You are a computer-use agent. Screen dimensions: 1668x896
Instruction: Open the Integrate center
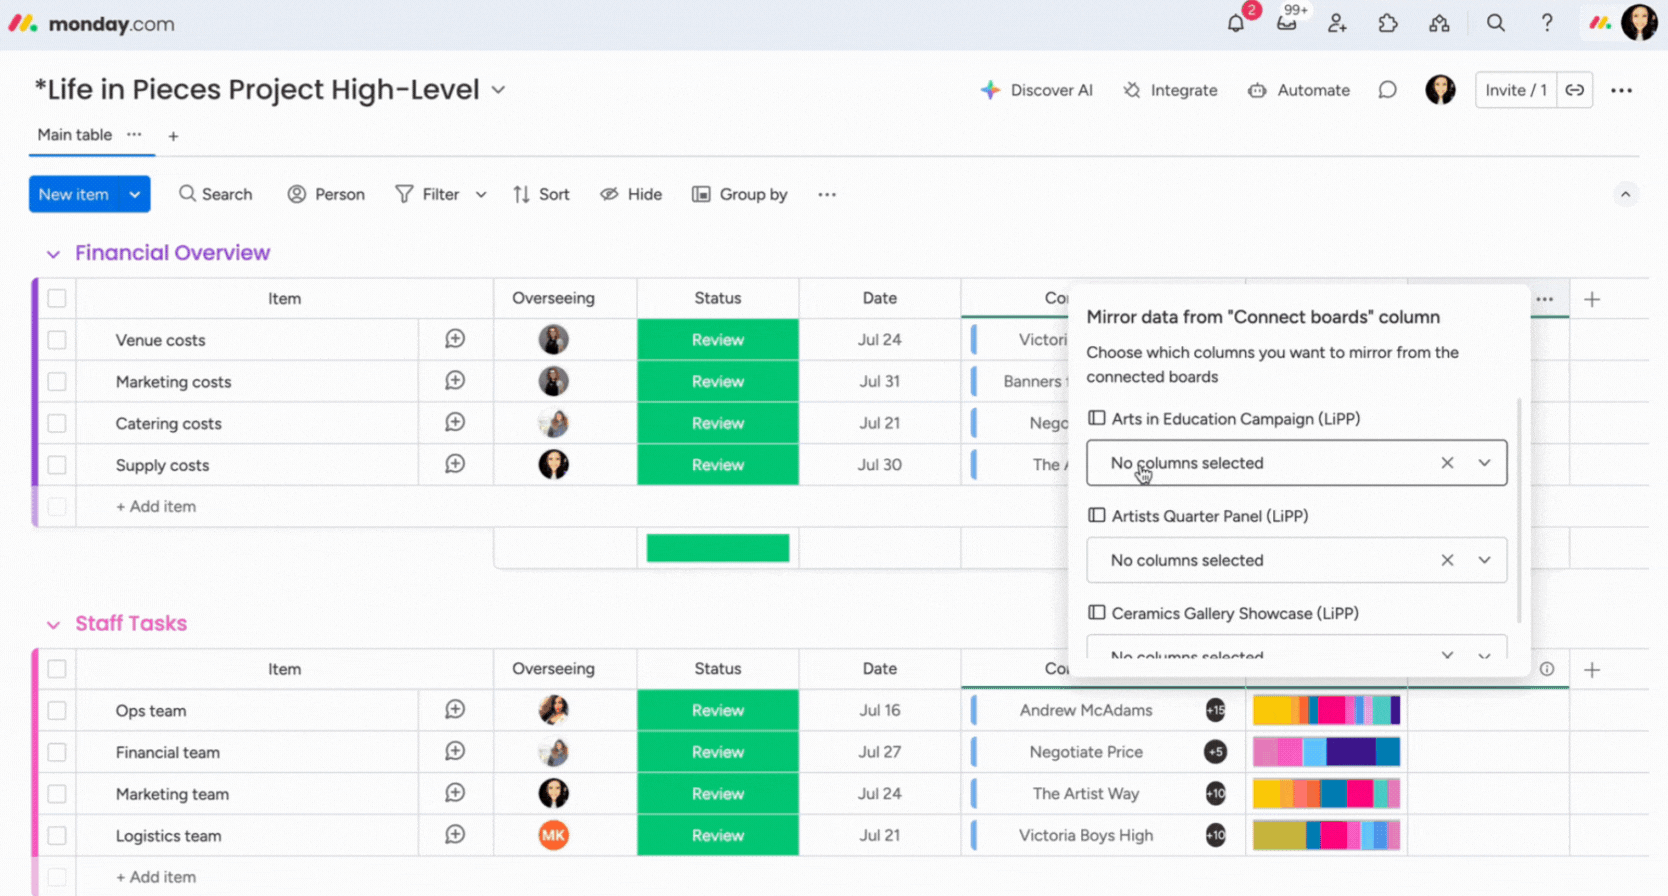[1170, 90]
